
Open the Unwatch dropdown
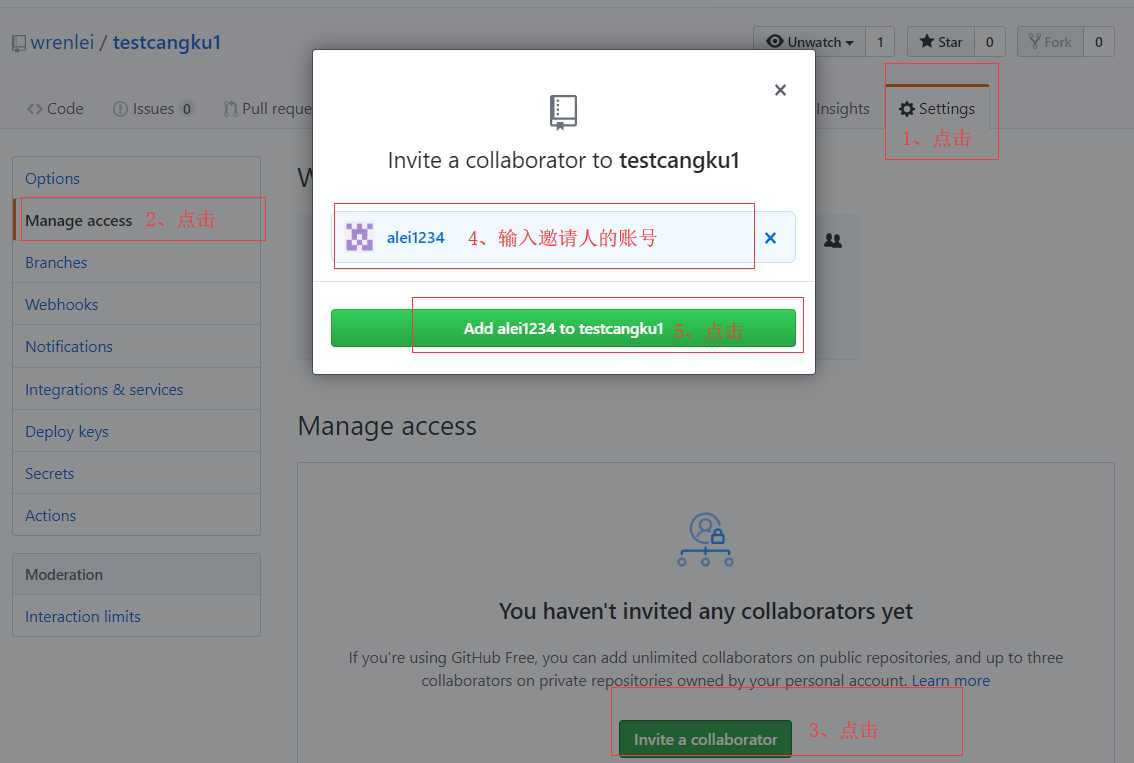pos(809,42)
